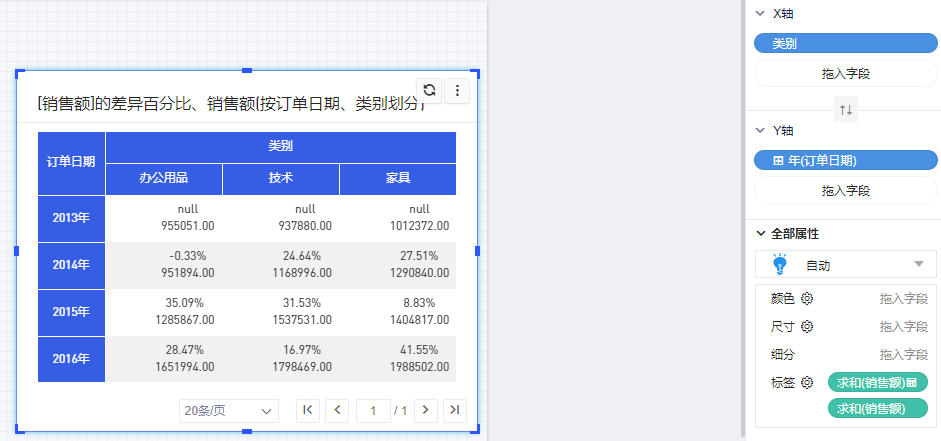Open the three-dot more options menu

coord(456,90)
